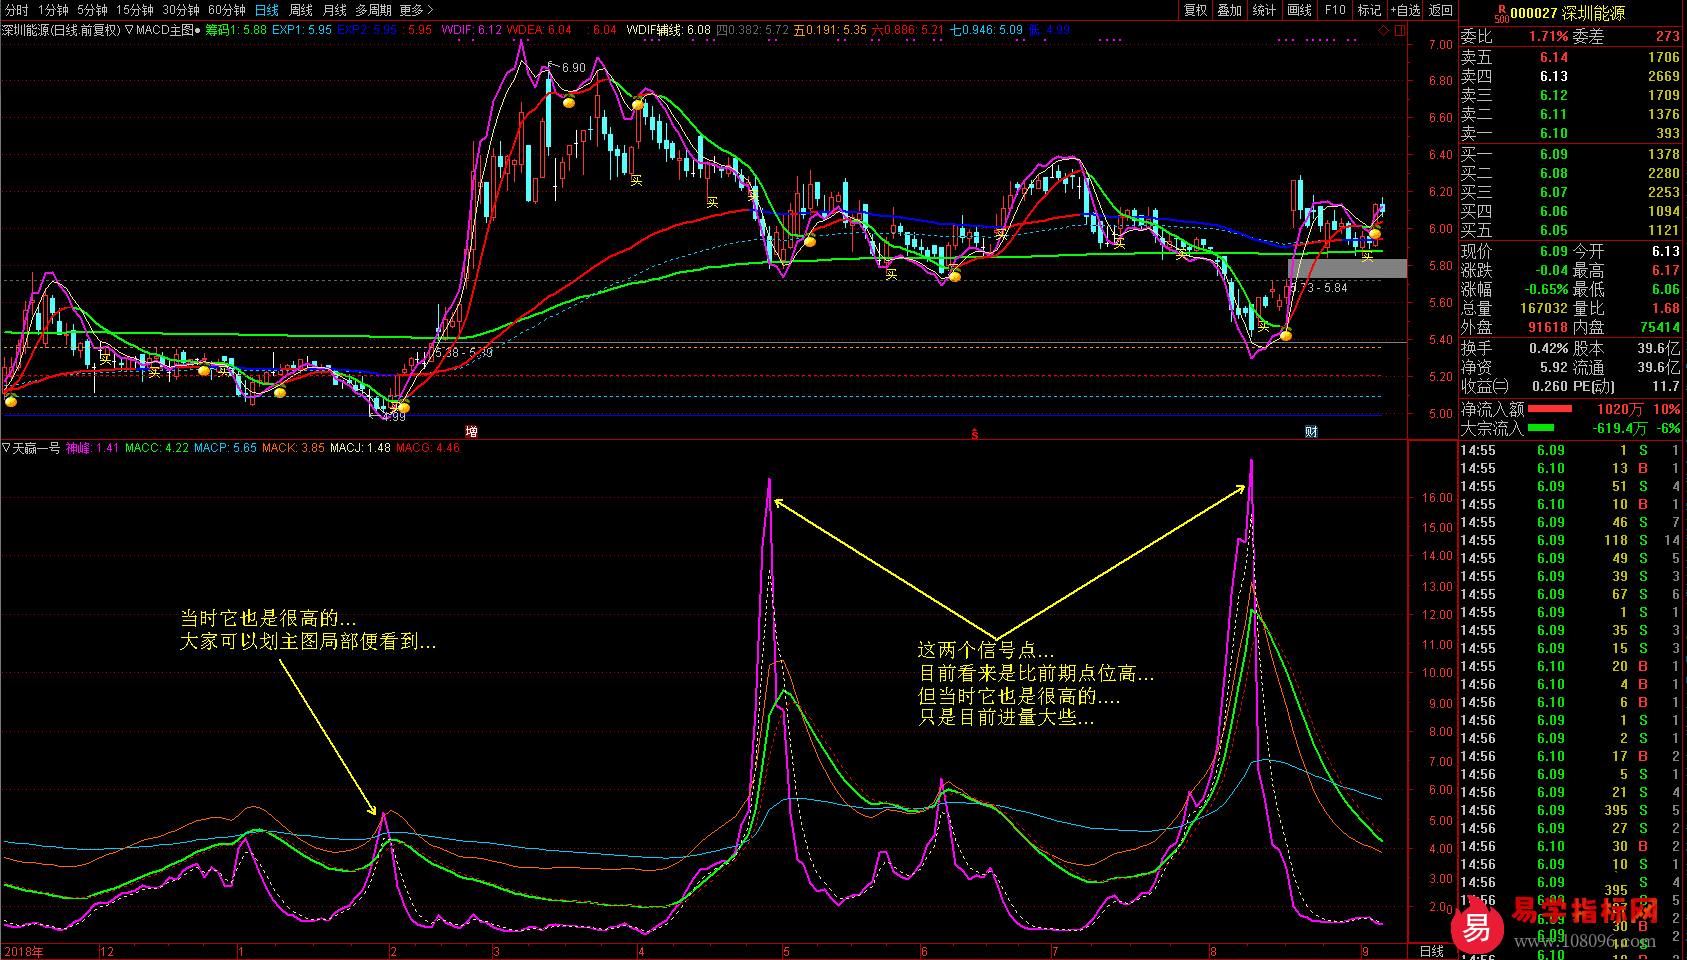Click the red $ dividend marker
Image resolution: width=1687 pixels, height=960 pixels.
(974, 433)
